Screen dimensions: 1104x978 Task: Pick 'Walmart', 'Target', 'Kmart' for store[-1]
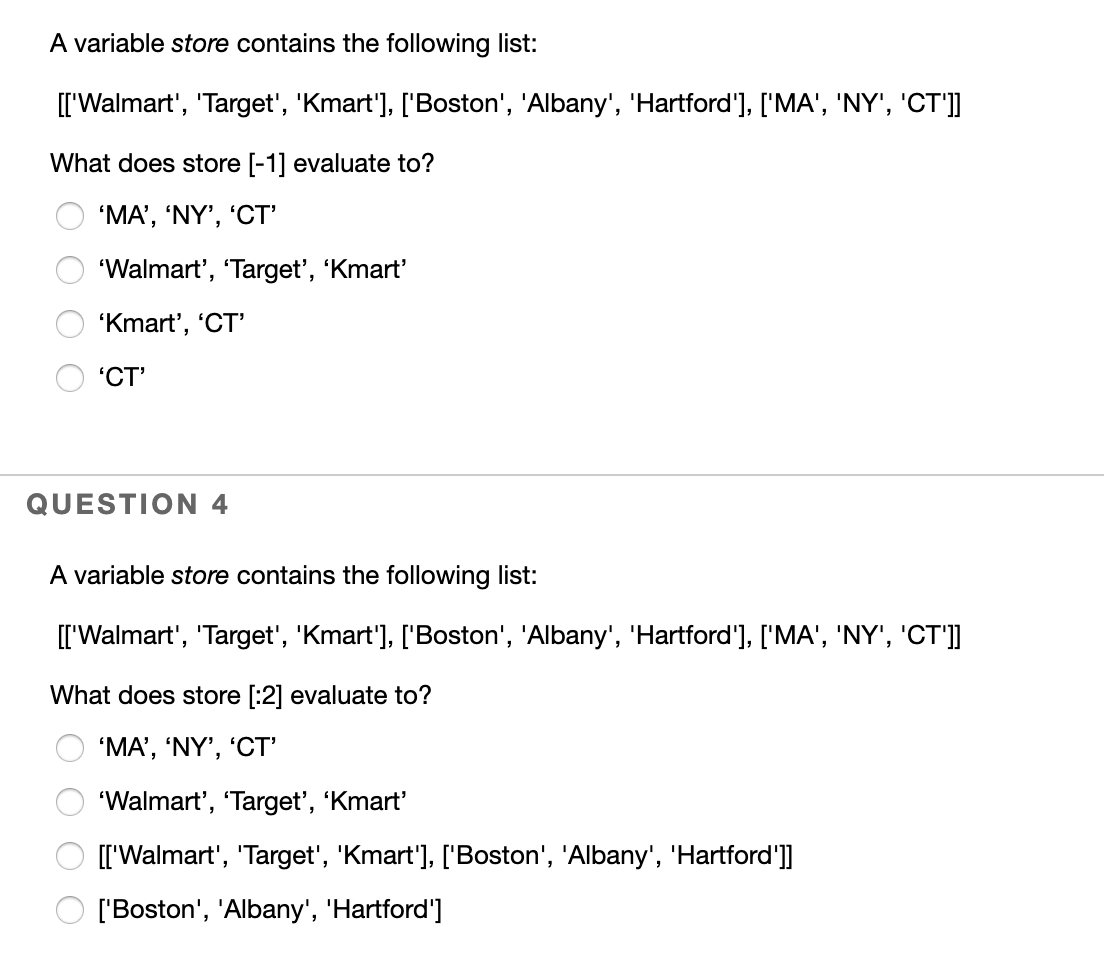(70, 270)
